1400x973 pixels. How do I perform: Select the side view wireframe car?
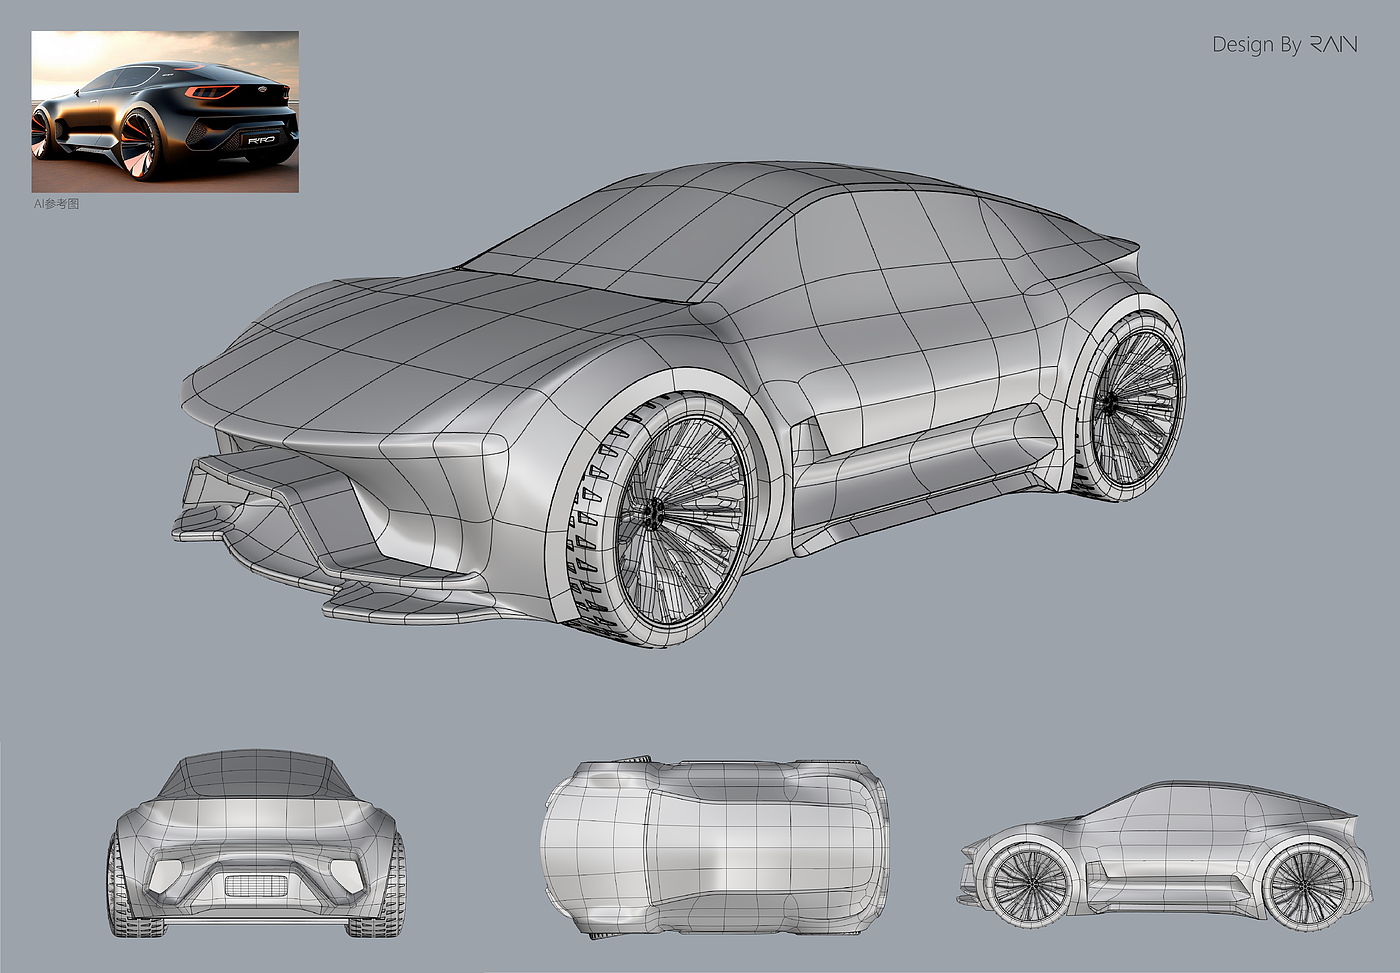click(1165, 855)
